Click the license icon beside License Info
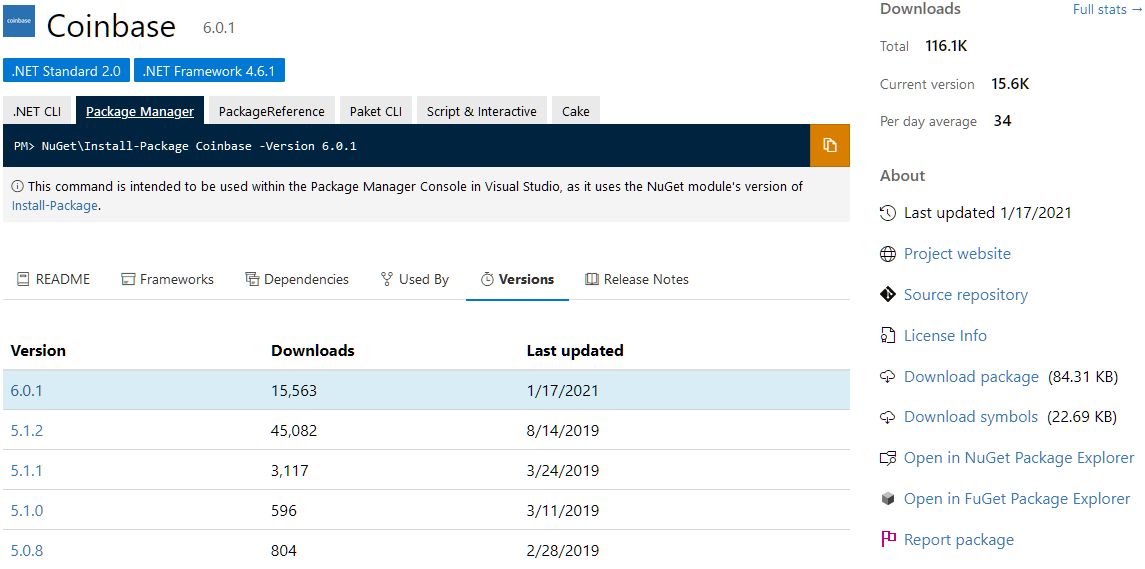Viewport: 1145px width, 569px height. [888, 336]
